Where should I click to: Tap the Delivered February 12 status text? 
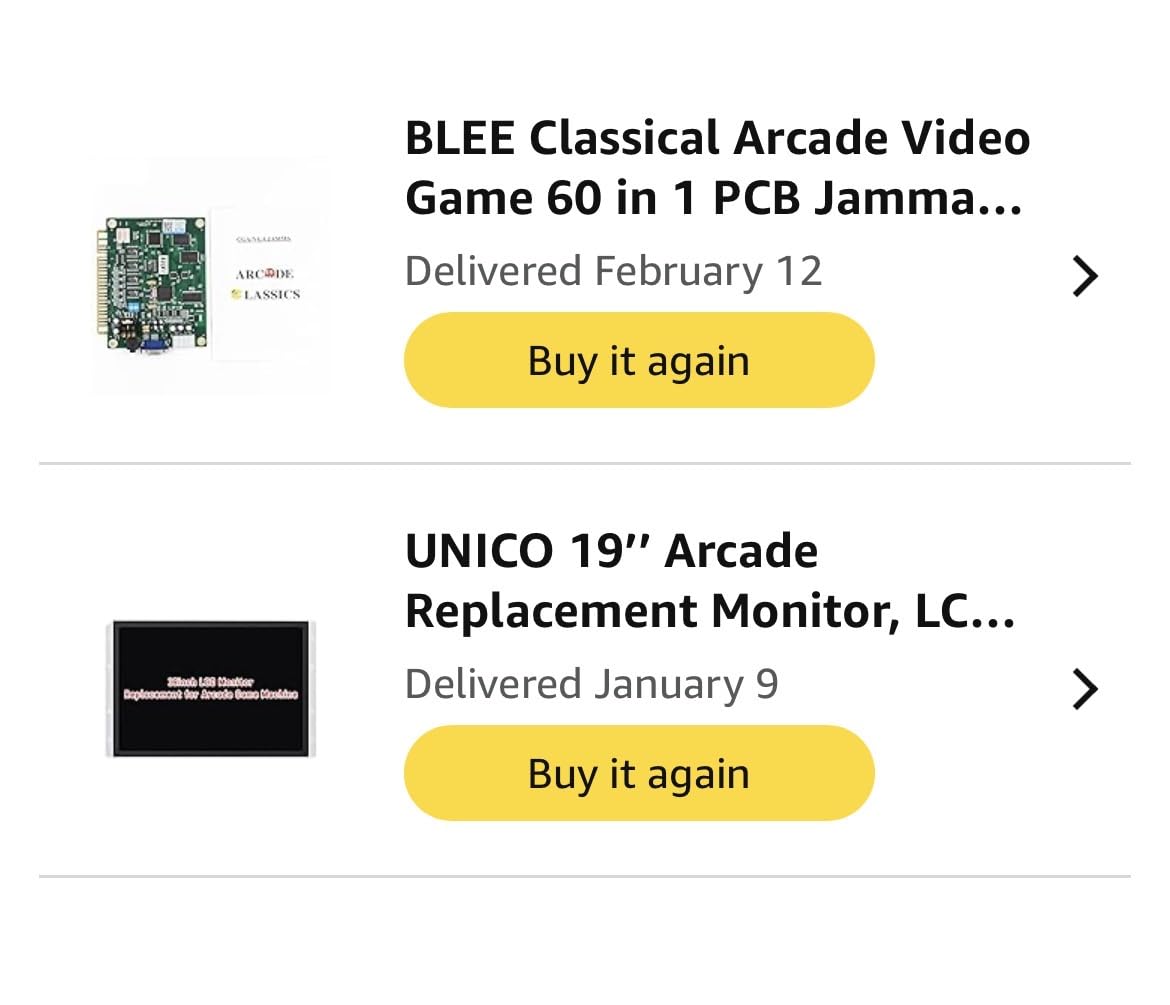pos(613,270)
